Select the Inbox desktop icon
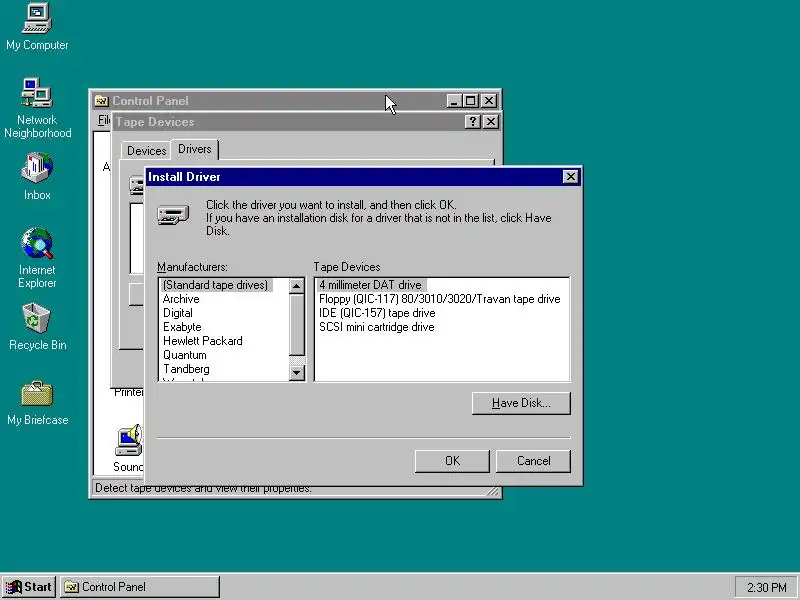800x600 pixels. (x=37, y=176)
